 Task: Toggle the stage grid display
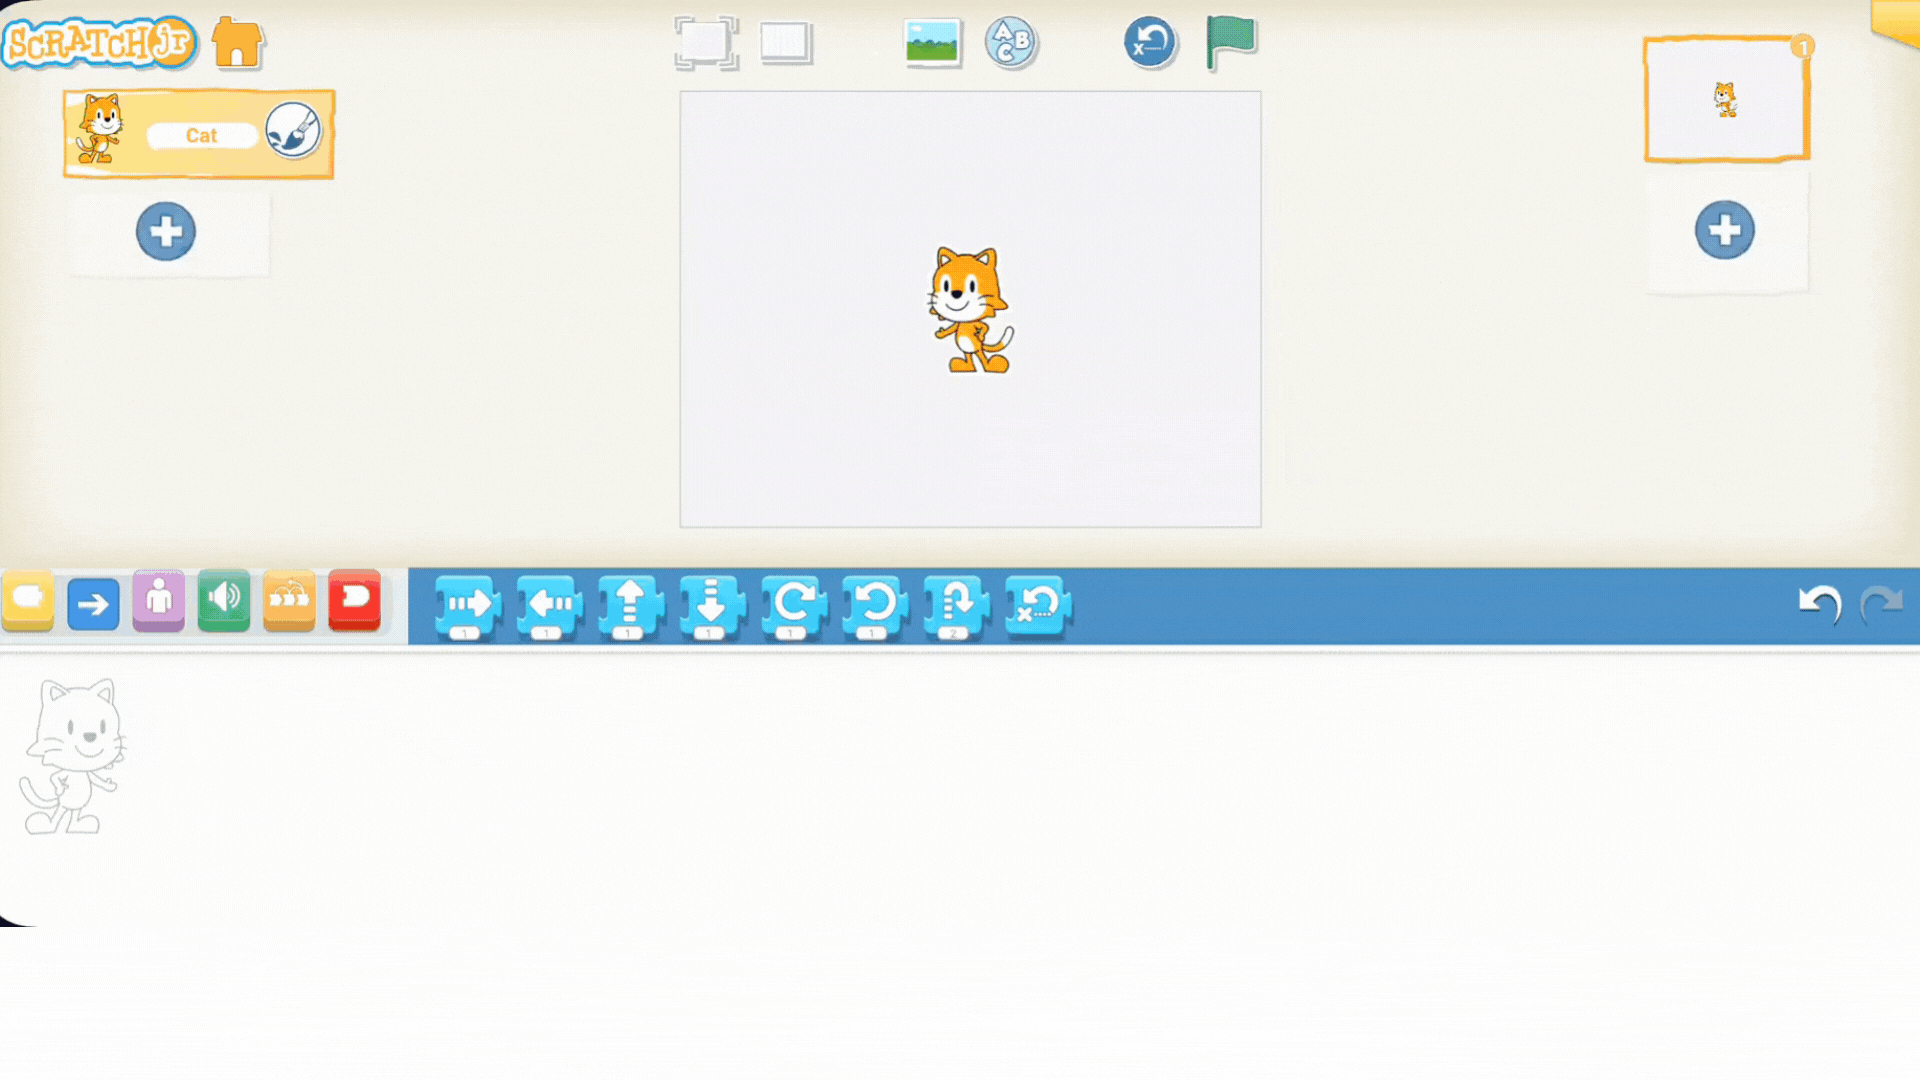786,43
